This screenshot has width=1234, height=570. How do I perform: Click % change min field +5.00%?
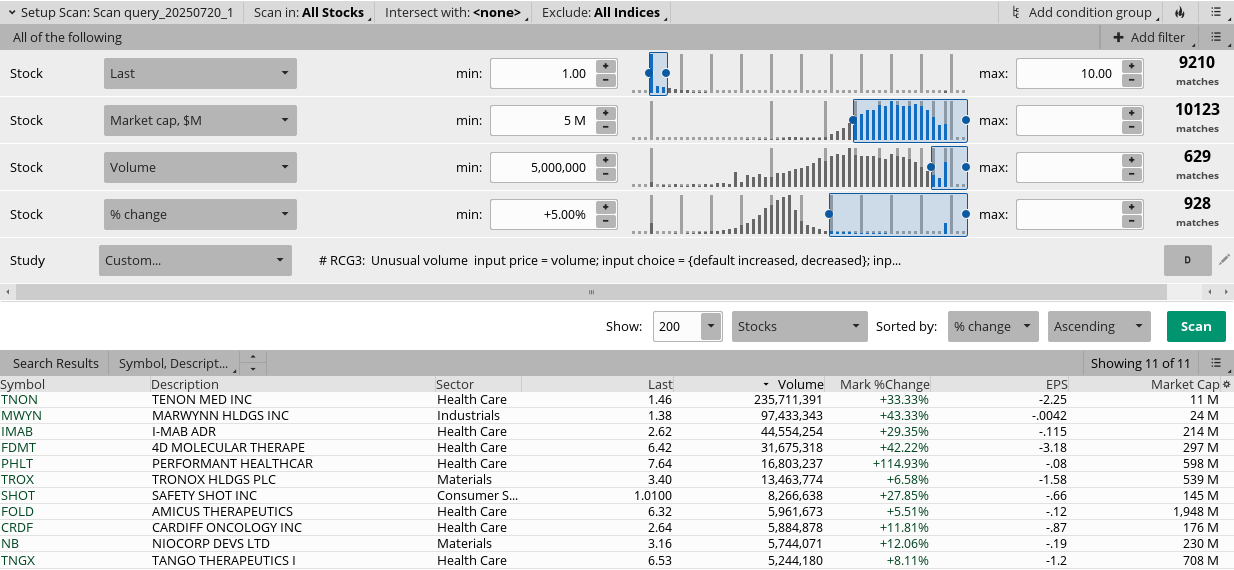(541, 214)
